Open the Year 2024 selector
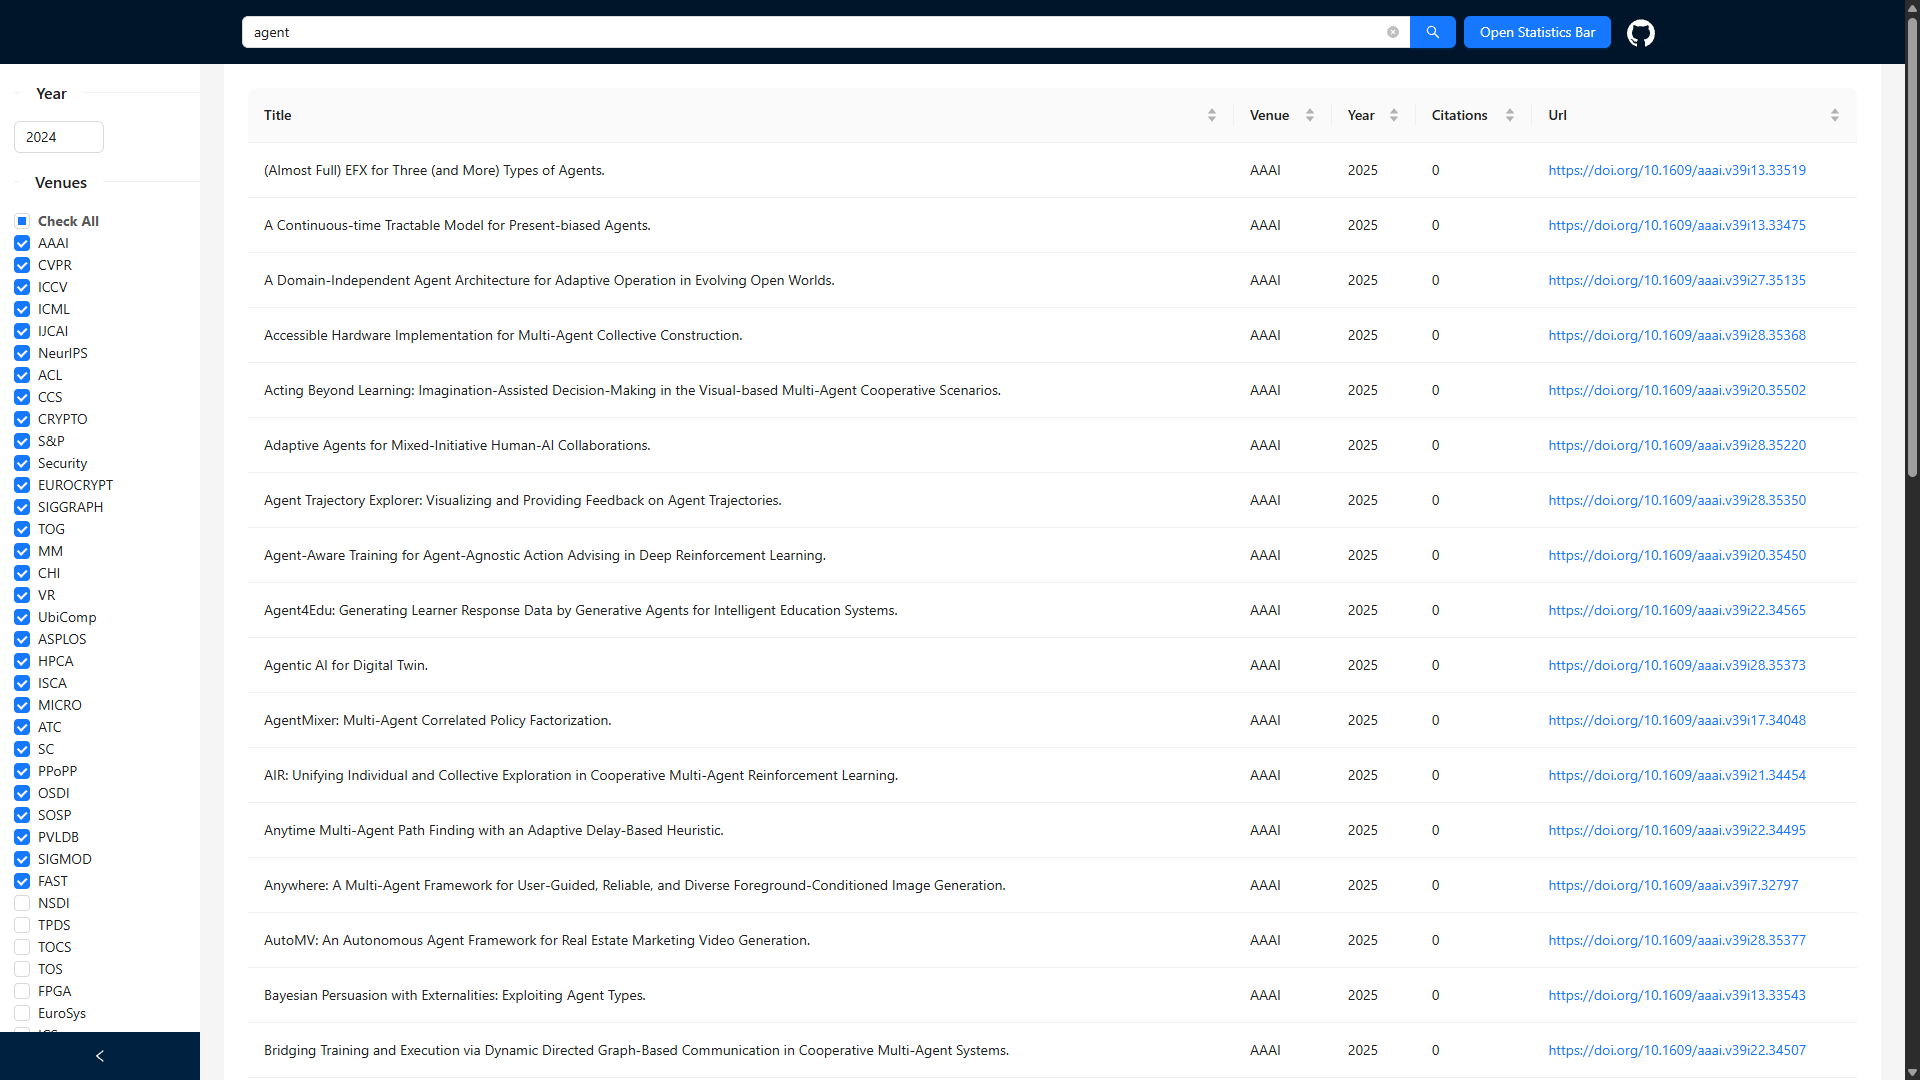Viewport: 1920px width, 1080px height. click(59, 137)
